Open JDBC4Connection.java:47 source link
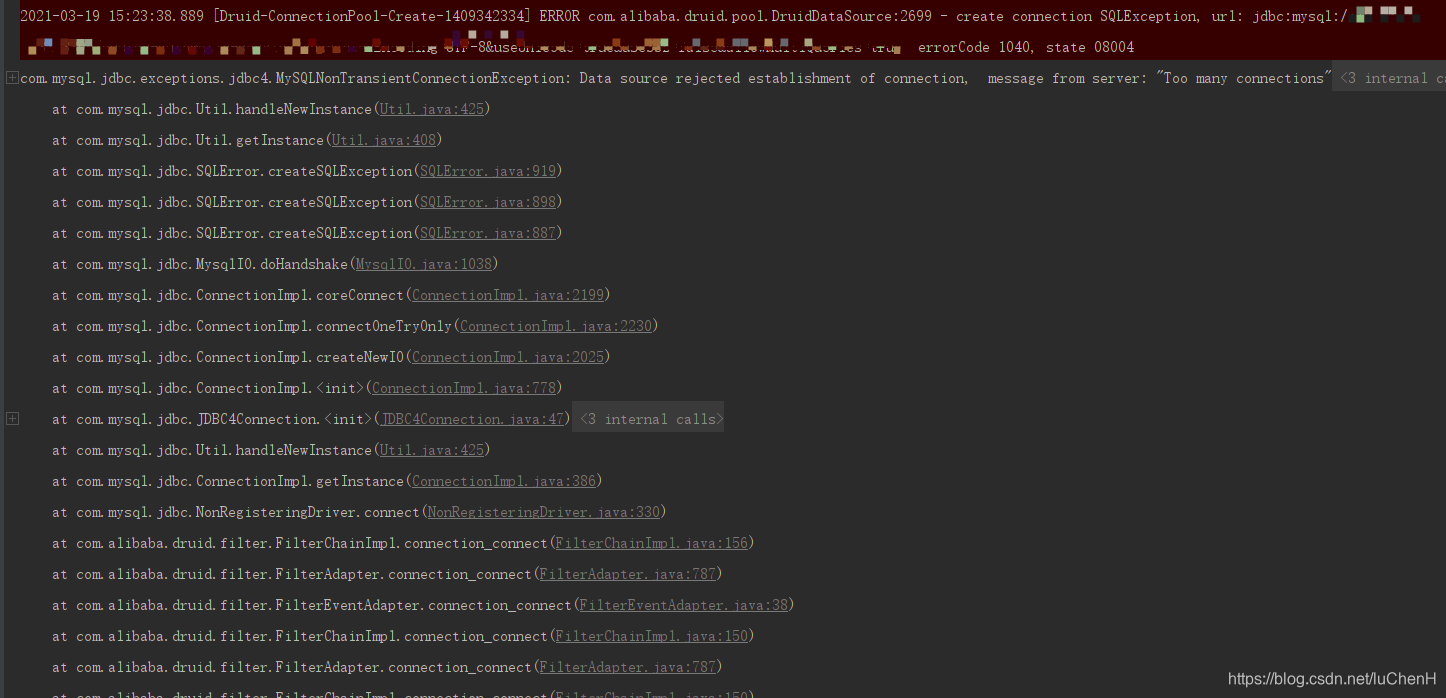Screen dimensions: 1446x698 pos(471,419)
